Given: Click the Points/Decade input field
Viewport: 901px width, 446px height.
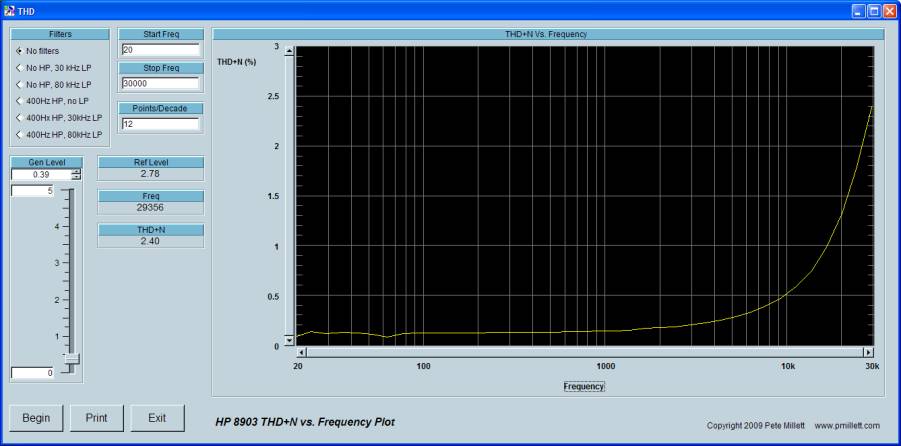Looking at the screenshot, I should tap(160, 124).
